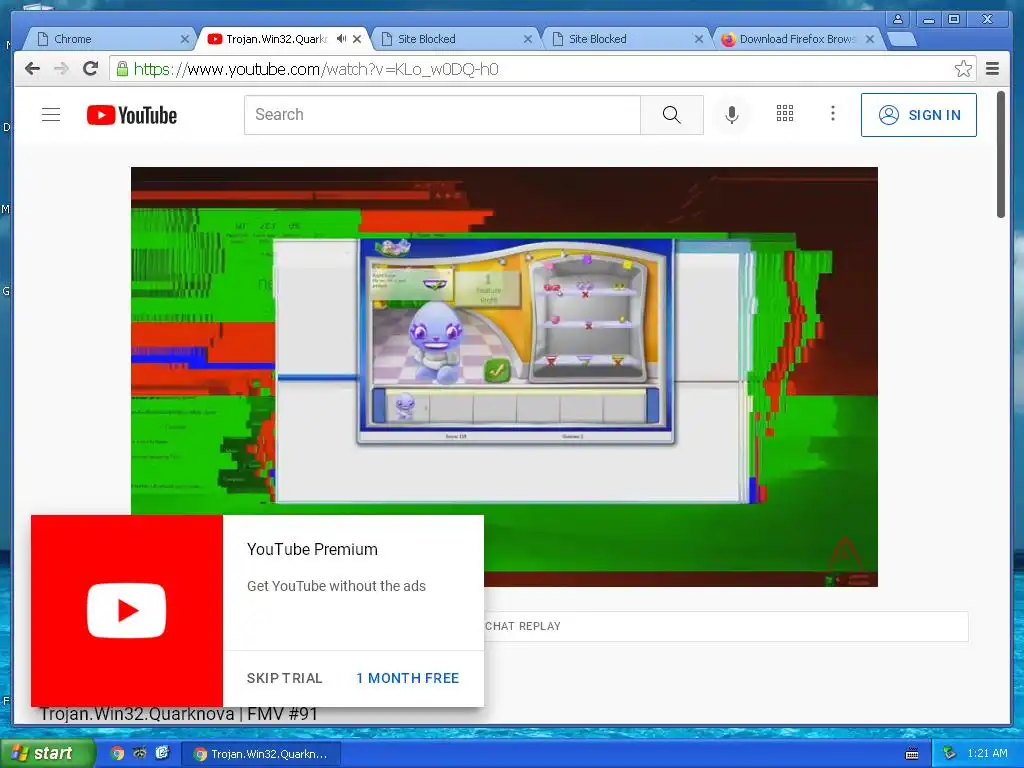Click the second quick launch icon
This screenshot has width=1024, height=768.
pyautogui.click(x=140, y=754)
